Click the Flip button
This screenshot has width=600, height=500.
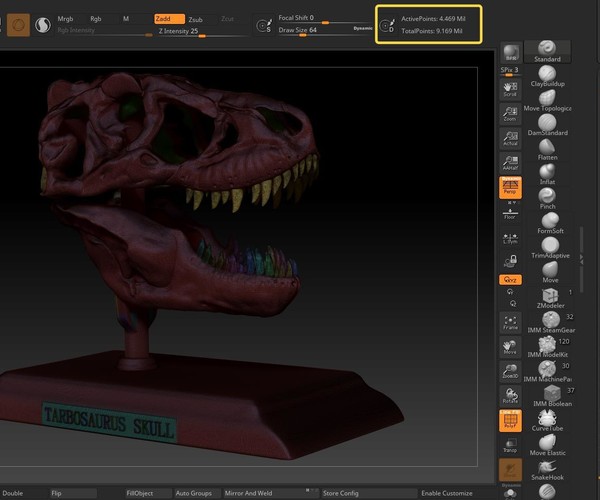click(x=73, y=493)
